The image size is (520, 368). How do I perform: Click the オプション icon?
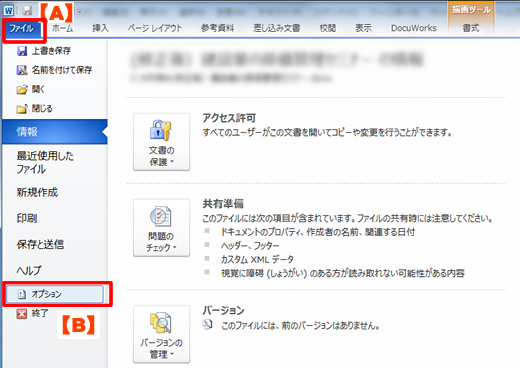click(22, 294)
